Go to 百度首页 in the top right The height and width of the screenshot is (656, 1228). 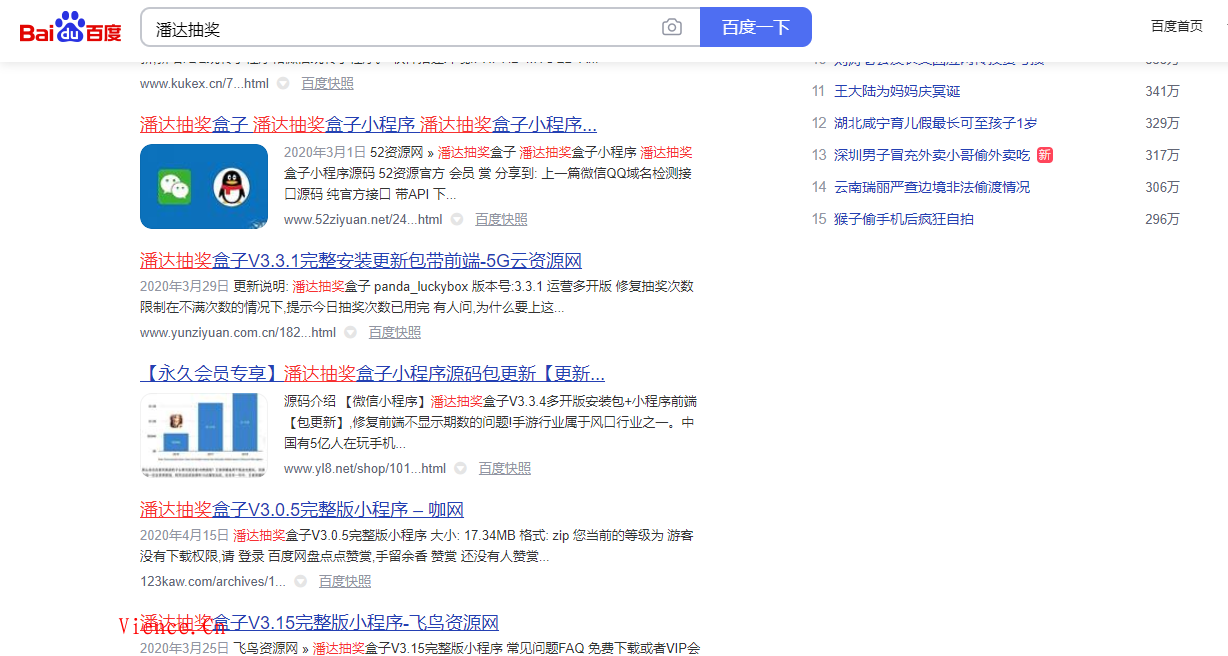click(1176, 26)
